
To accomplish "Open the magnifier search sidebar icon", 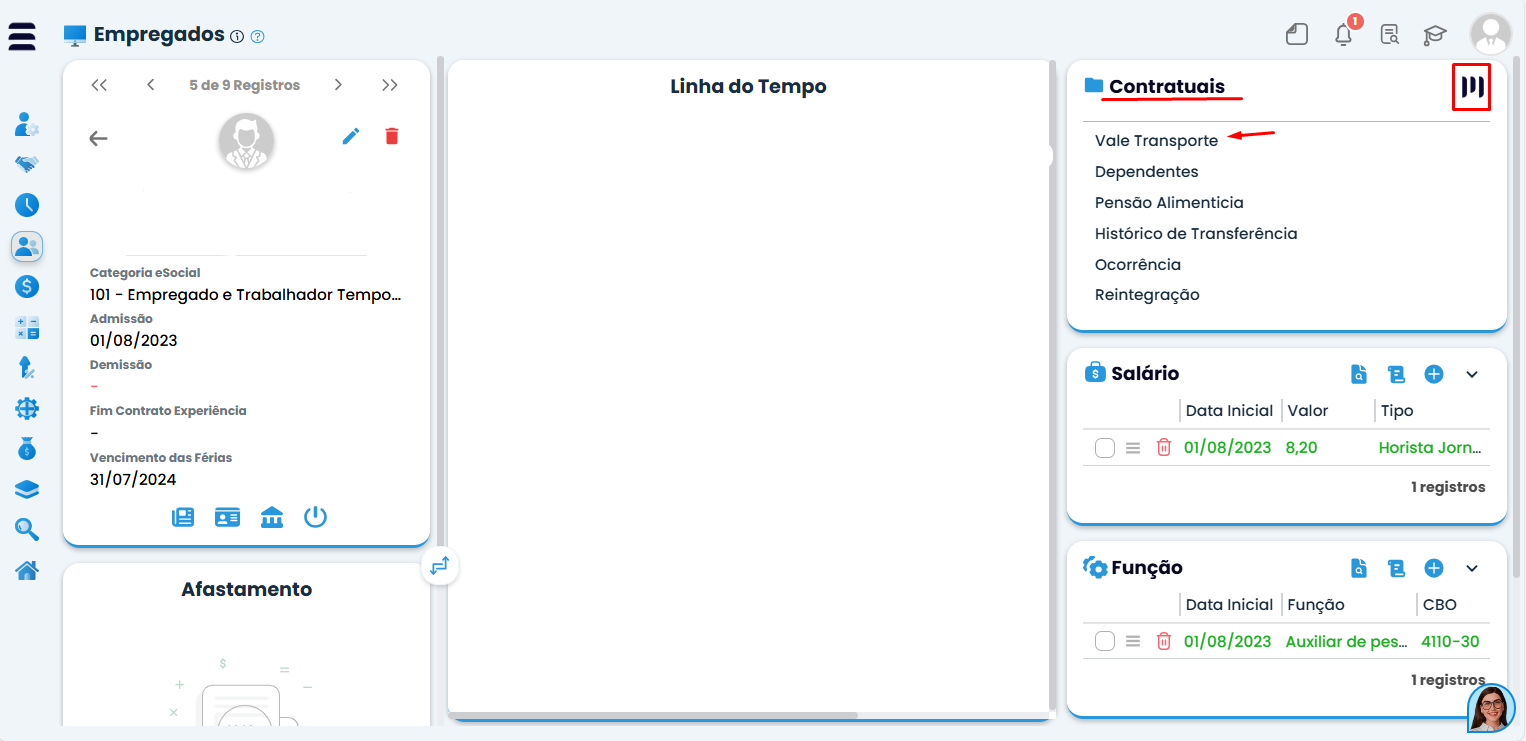I will (27, 530).
